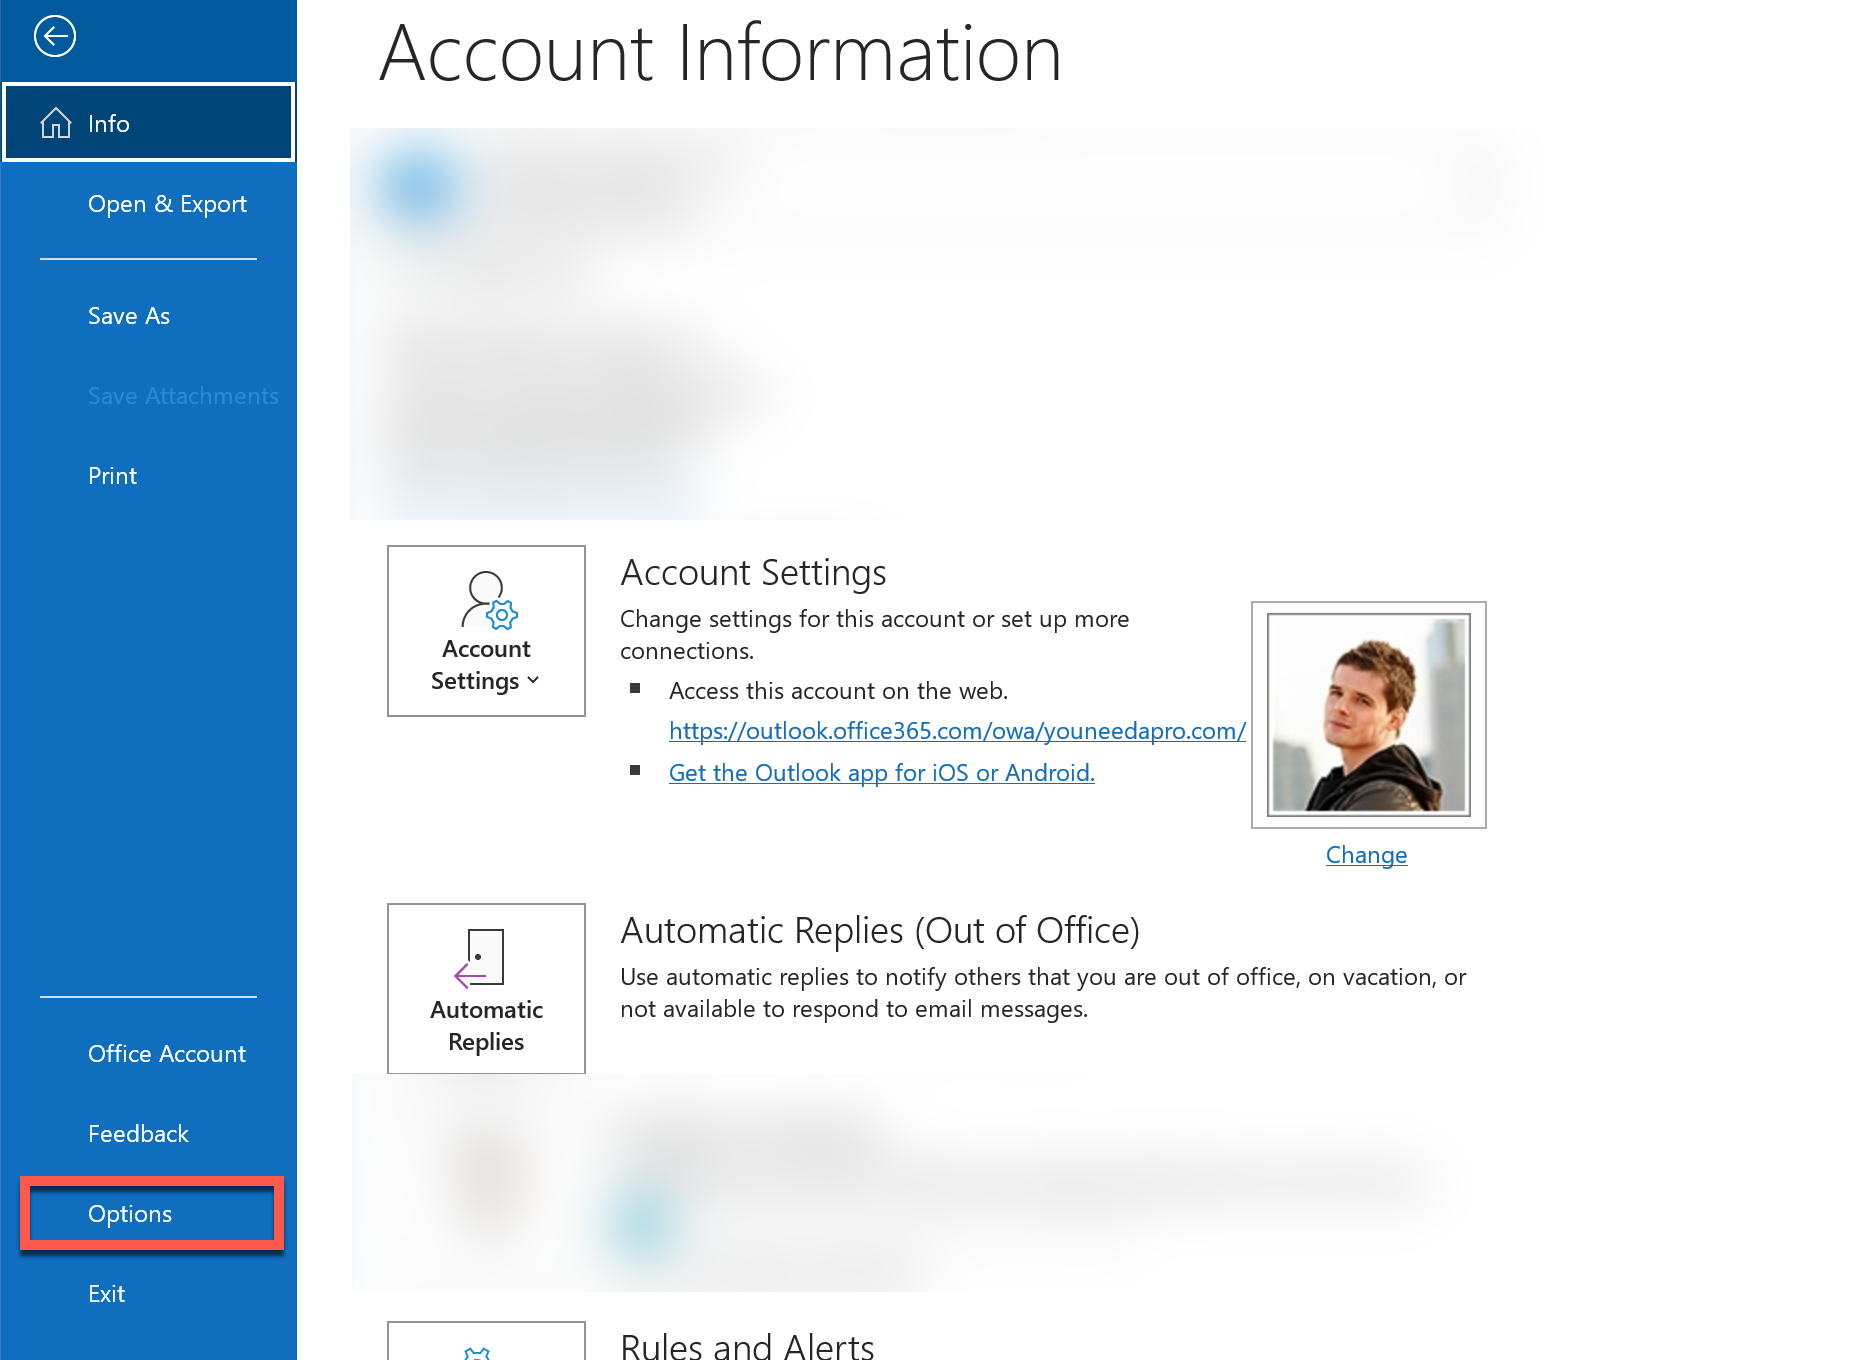
Task: Open the outlook.office365.com web access link
Action: [x=957, y=731]
